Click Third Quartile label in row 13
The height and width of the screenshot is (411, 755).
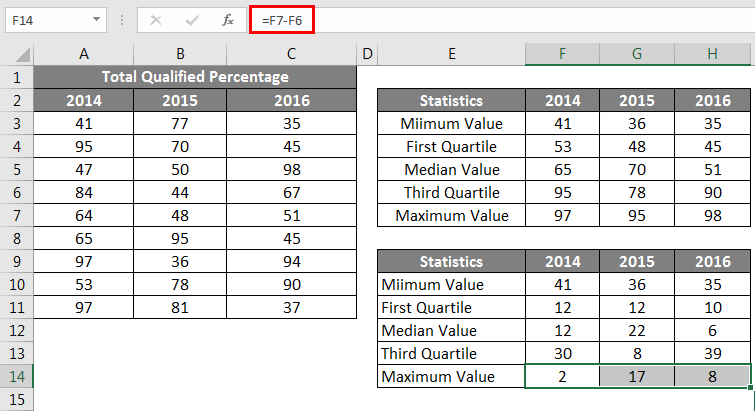pyautogui.click(x=452, y=354)
